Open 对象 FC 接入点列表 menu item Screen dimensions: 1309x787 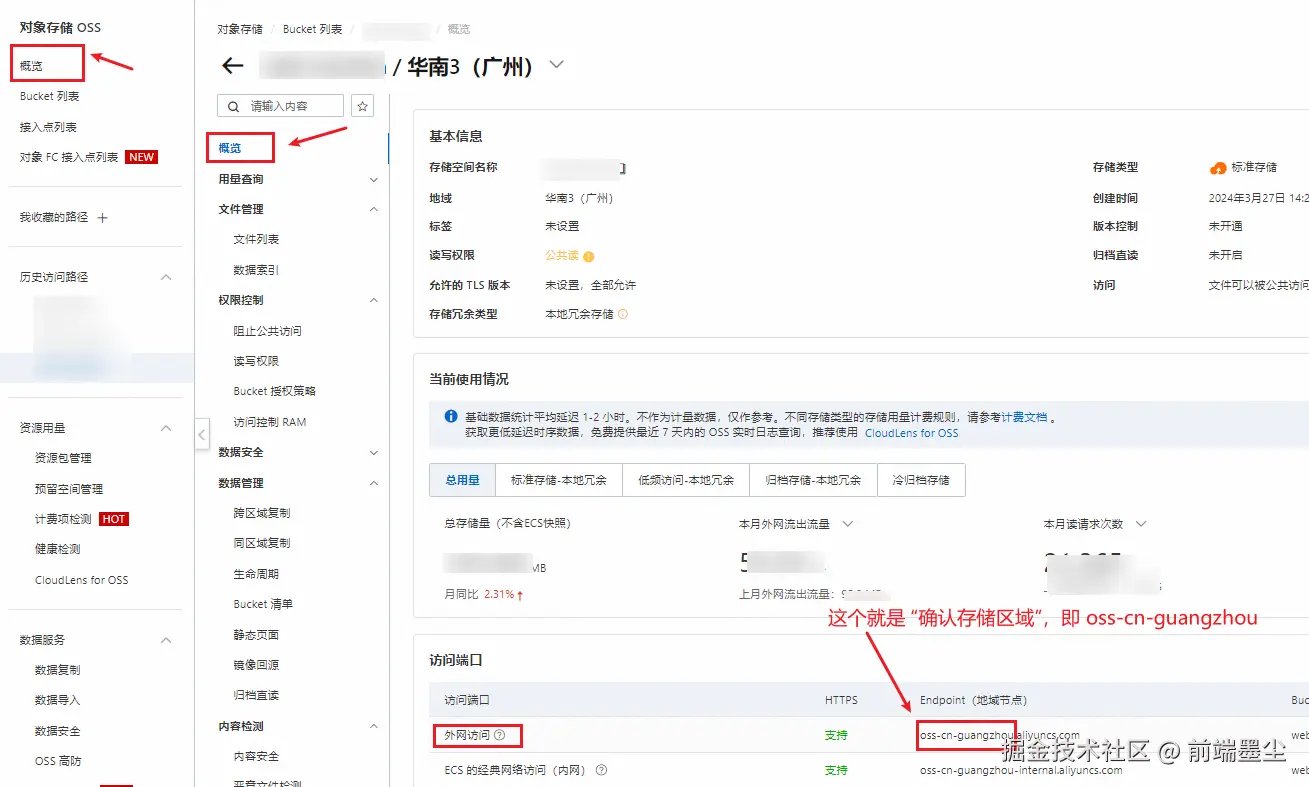[69, 157]
